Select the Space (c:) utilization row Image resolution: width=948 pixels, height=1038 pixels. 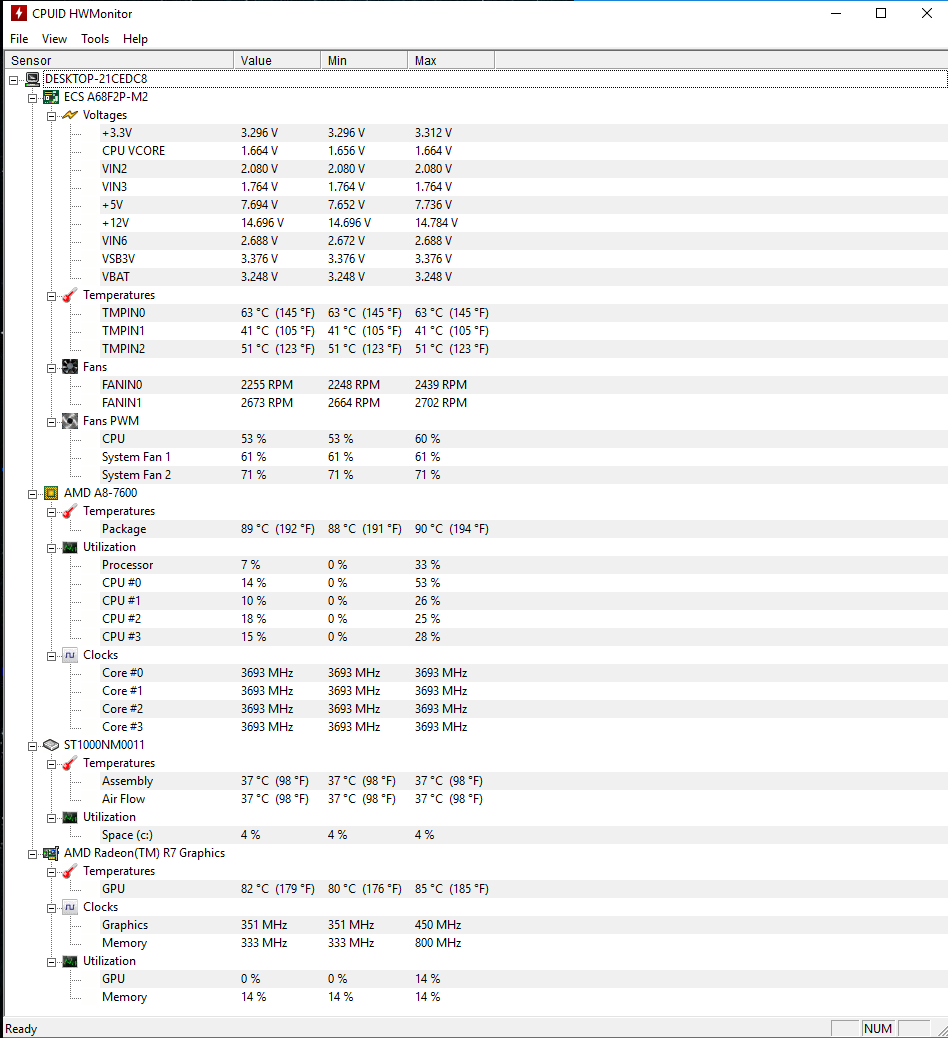524,835
